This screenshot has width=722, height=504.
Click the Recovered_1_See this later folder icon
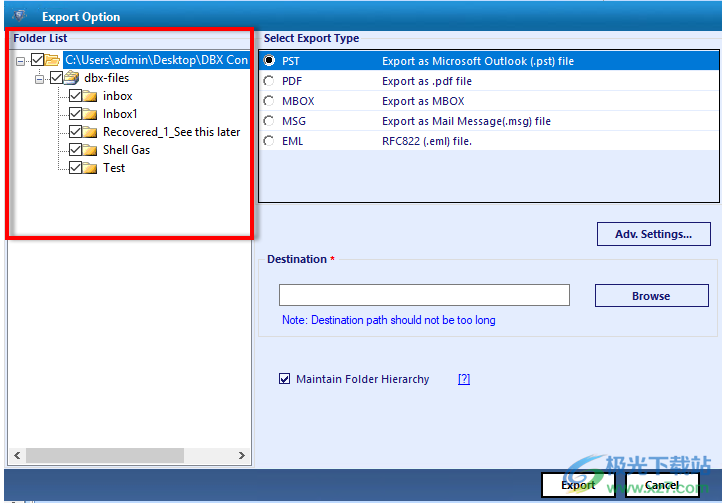(90, 132)
